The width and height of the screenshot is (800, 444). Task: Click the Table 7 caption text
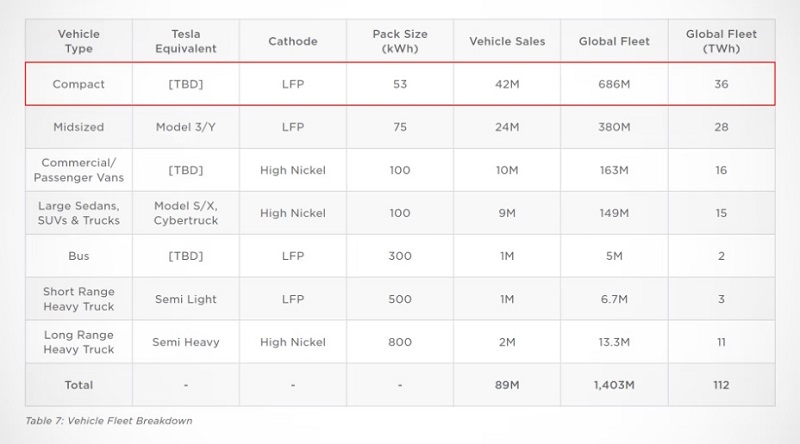click(x=109, y=421)
